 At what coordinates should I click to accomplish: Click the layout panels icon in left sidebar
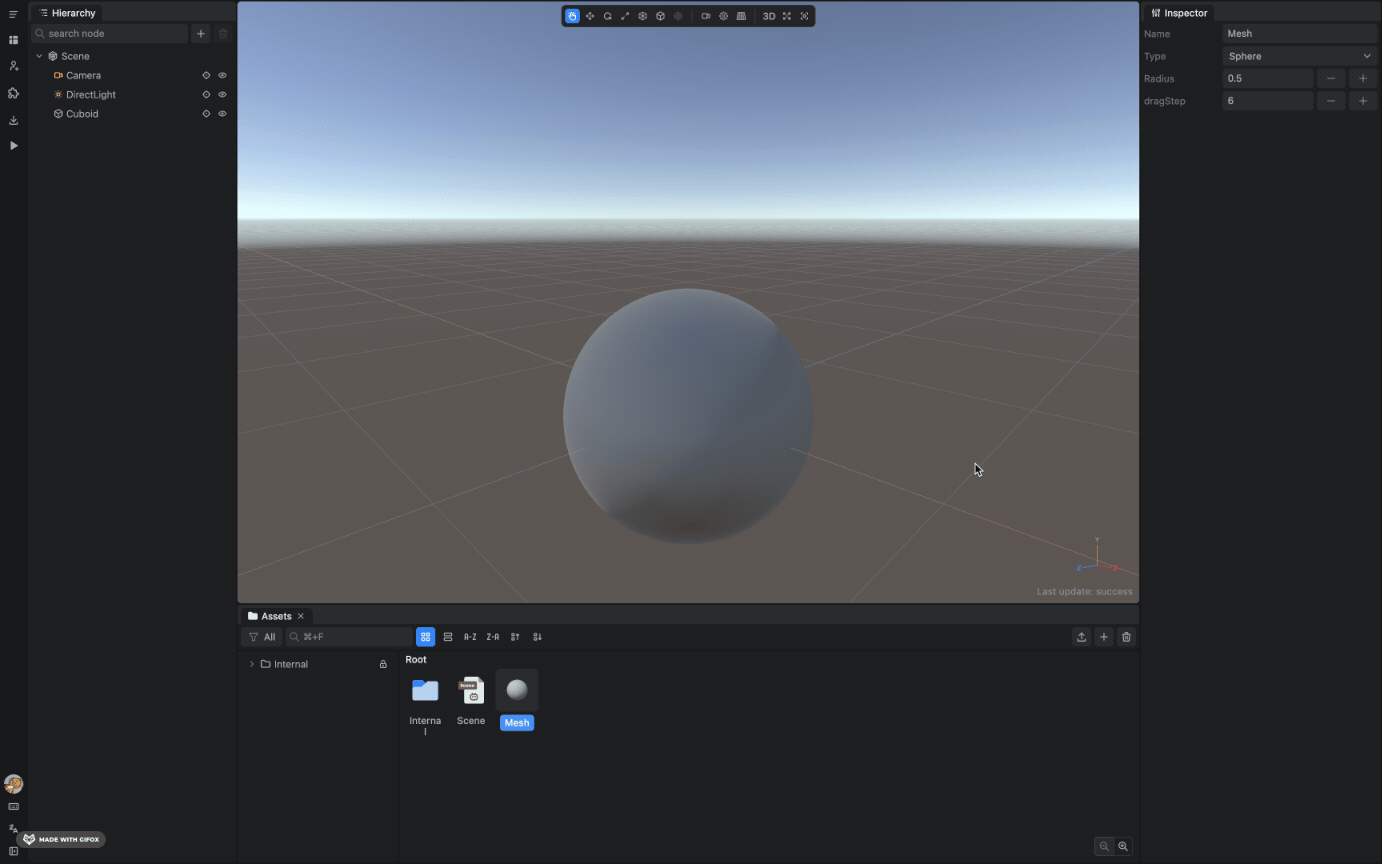[x=13, y=40]
